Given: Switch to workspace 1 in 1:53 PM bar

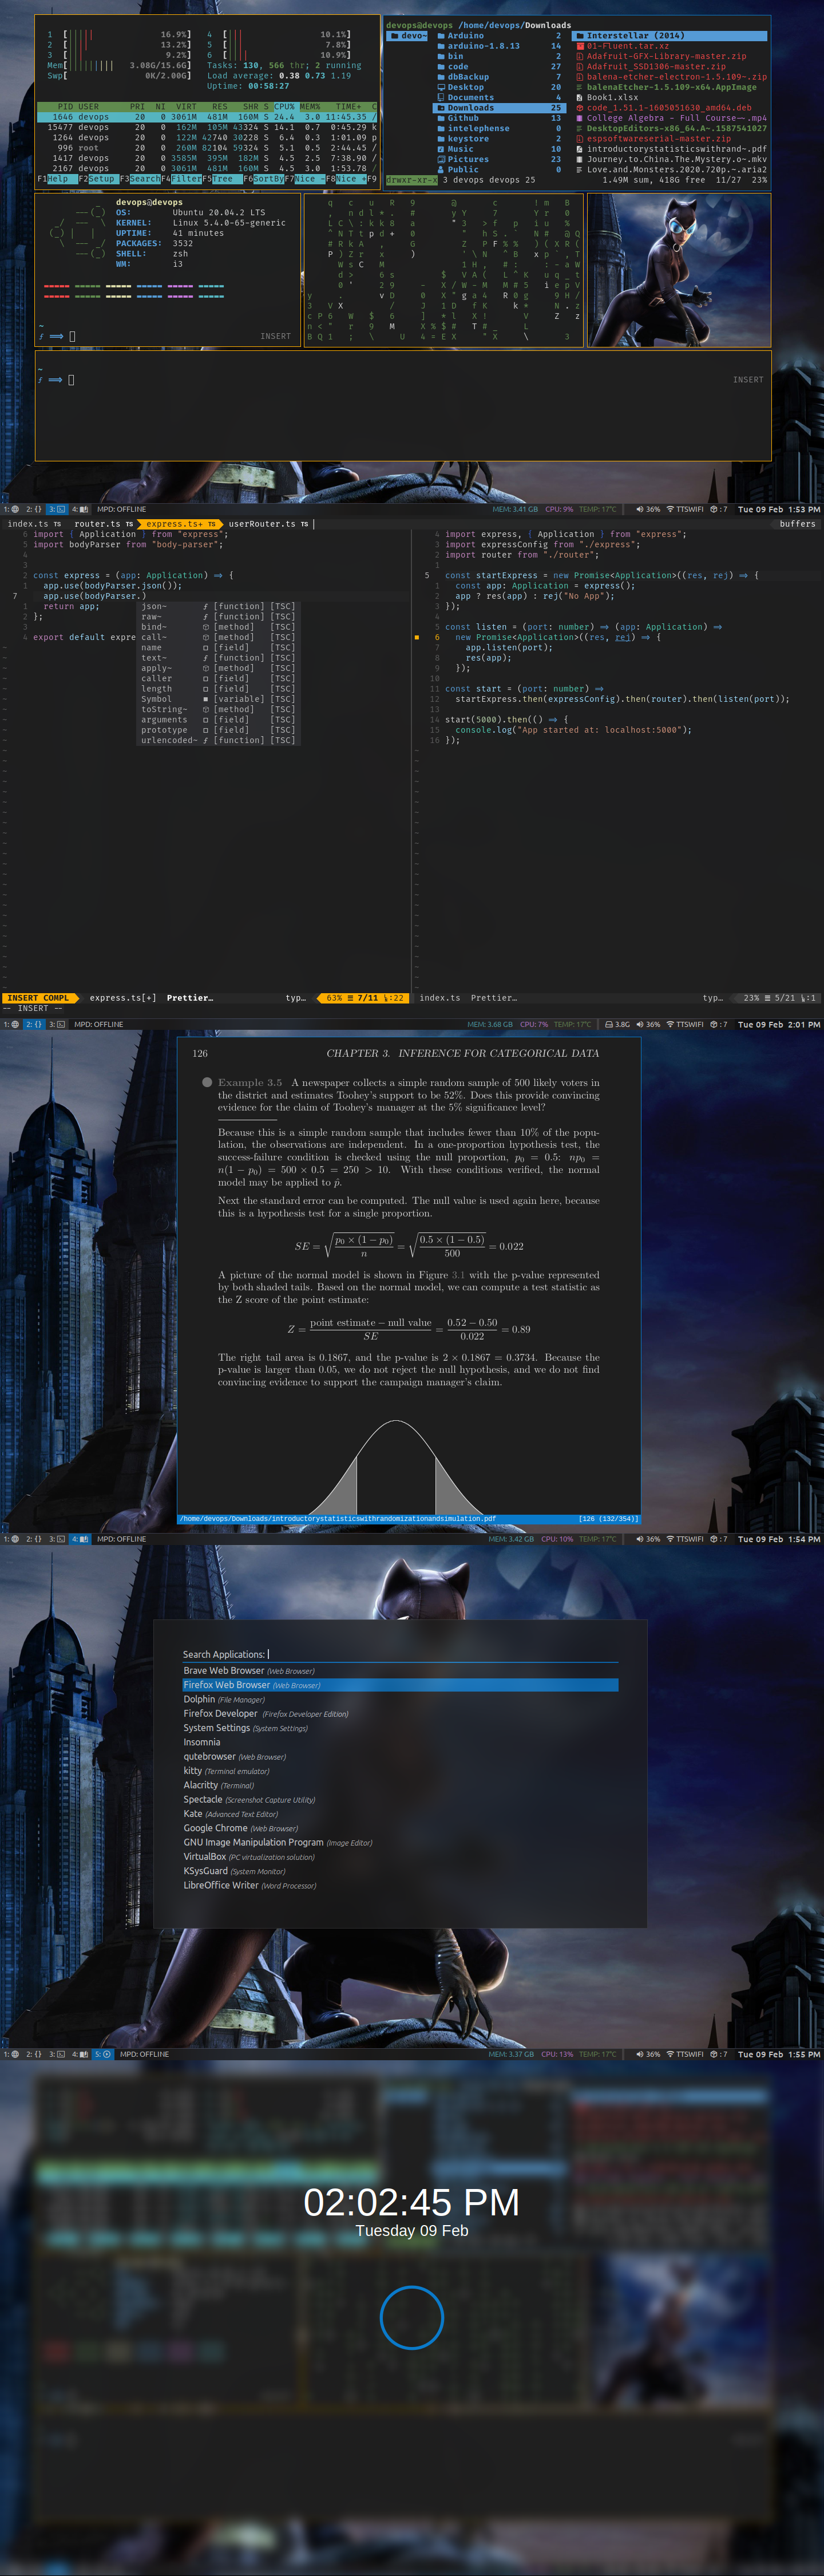Looking at the screenshot, I should click(11, 509).
